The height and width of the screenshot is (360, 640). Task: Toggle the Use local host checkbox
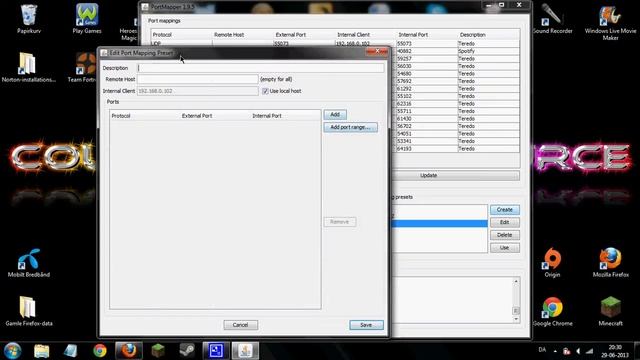pos(265,91)
